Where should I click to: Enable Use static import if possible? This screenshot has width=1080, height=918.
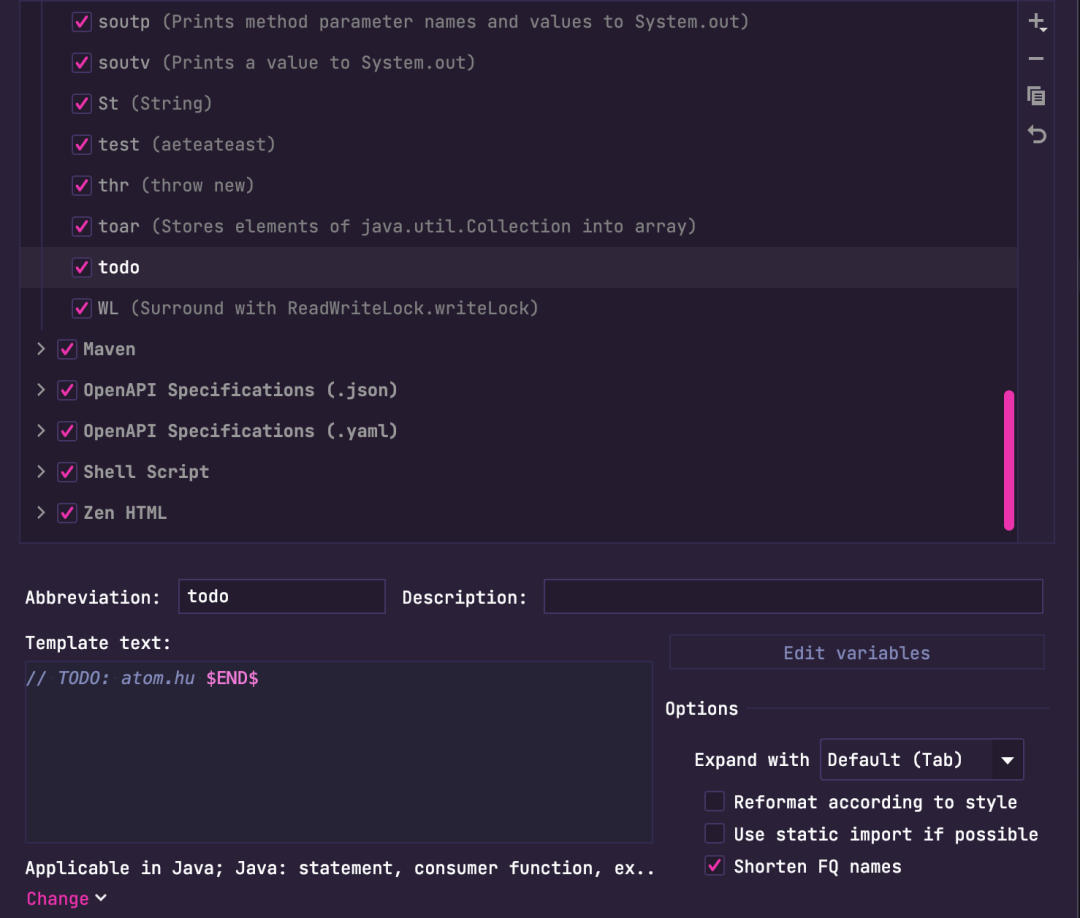pyautogui.click(x=715, y=834)
